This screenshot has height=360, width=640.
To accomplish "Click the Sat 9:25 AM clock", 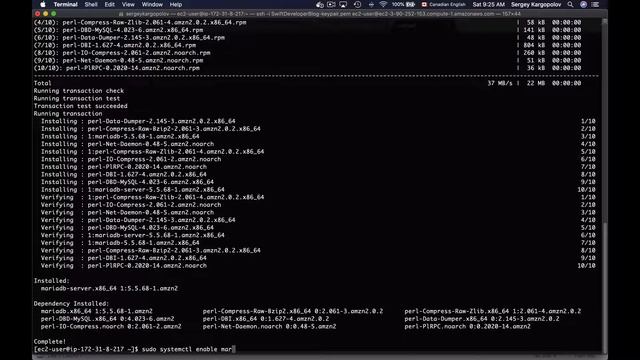I will pos(489,4).
